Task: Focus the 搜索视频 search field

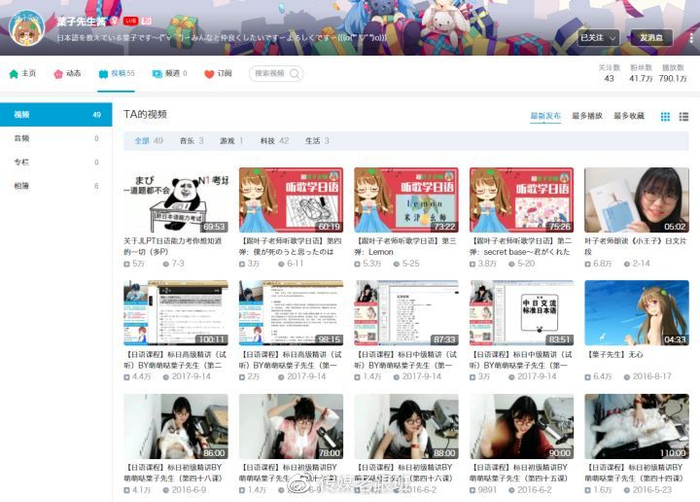Action: (270, 74)
